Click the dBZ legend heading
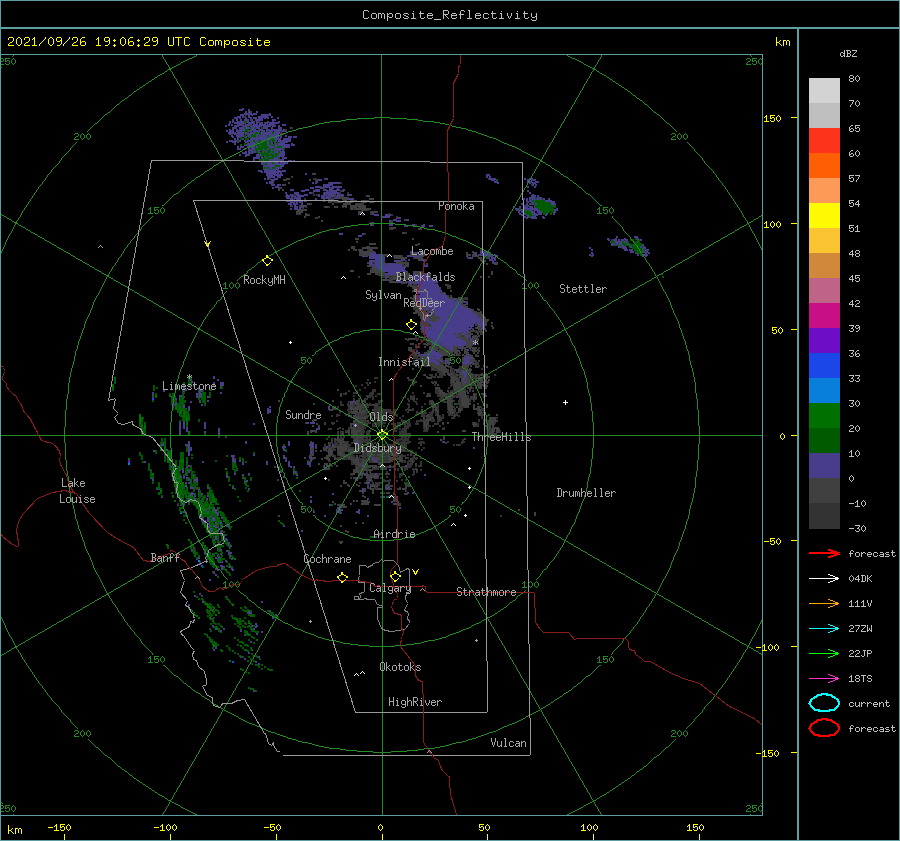Image resolution: width=900 pixels, height=841 pixels. tap(848, 54)
